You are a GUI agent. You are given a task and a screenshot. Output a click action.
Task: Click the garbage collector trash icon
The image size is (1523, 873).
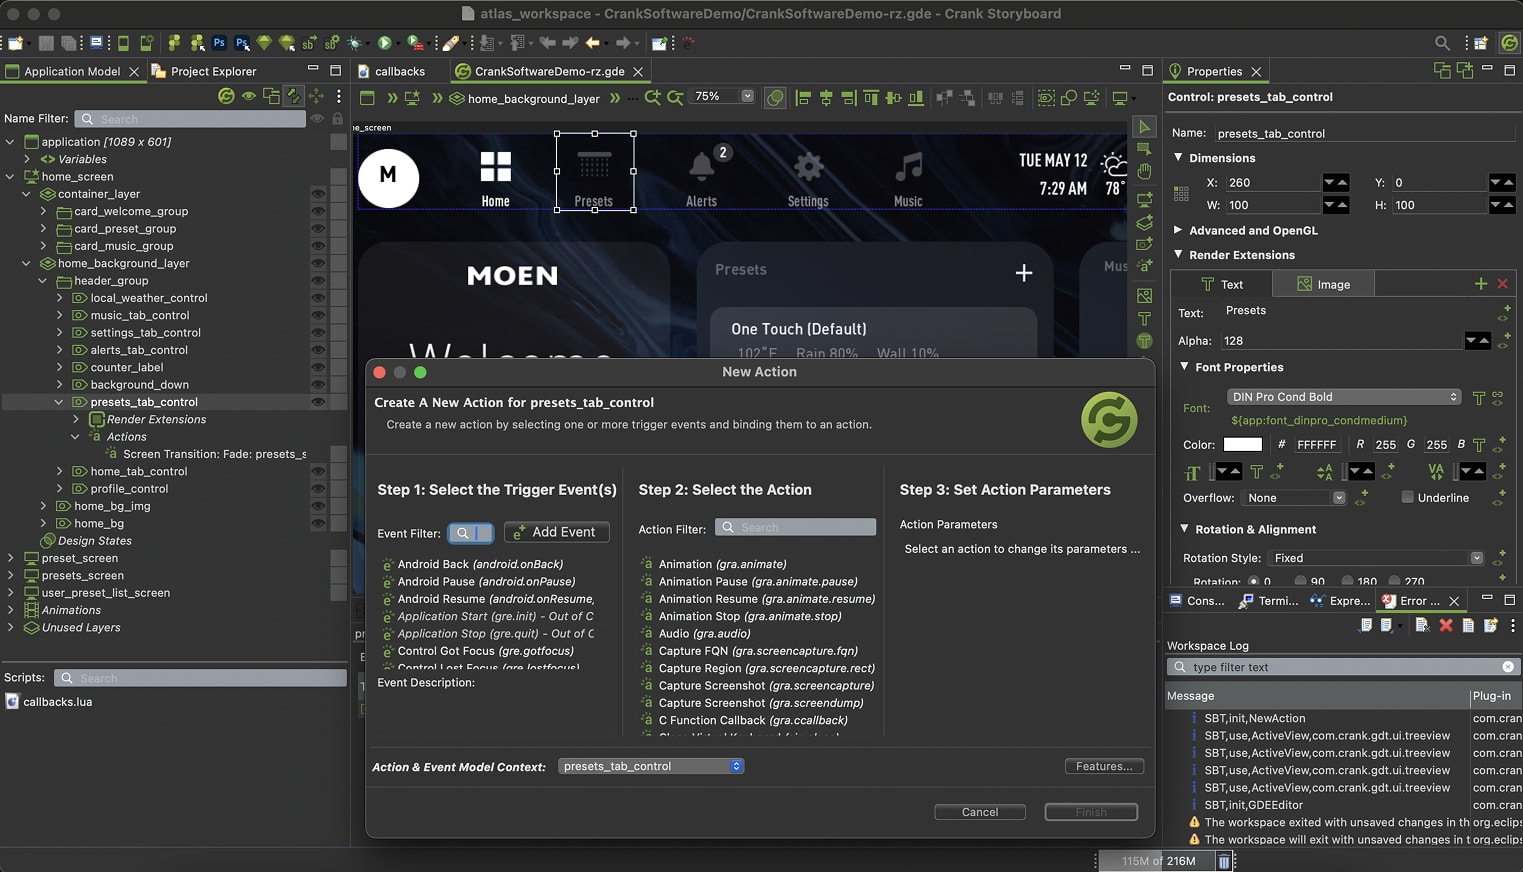tap(1223, 861)
